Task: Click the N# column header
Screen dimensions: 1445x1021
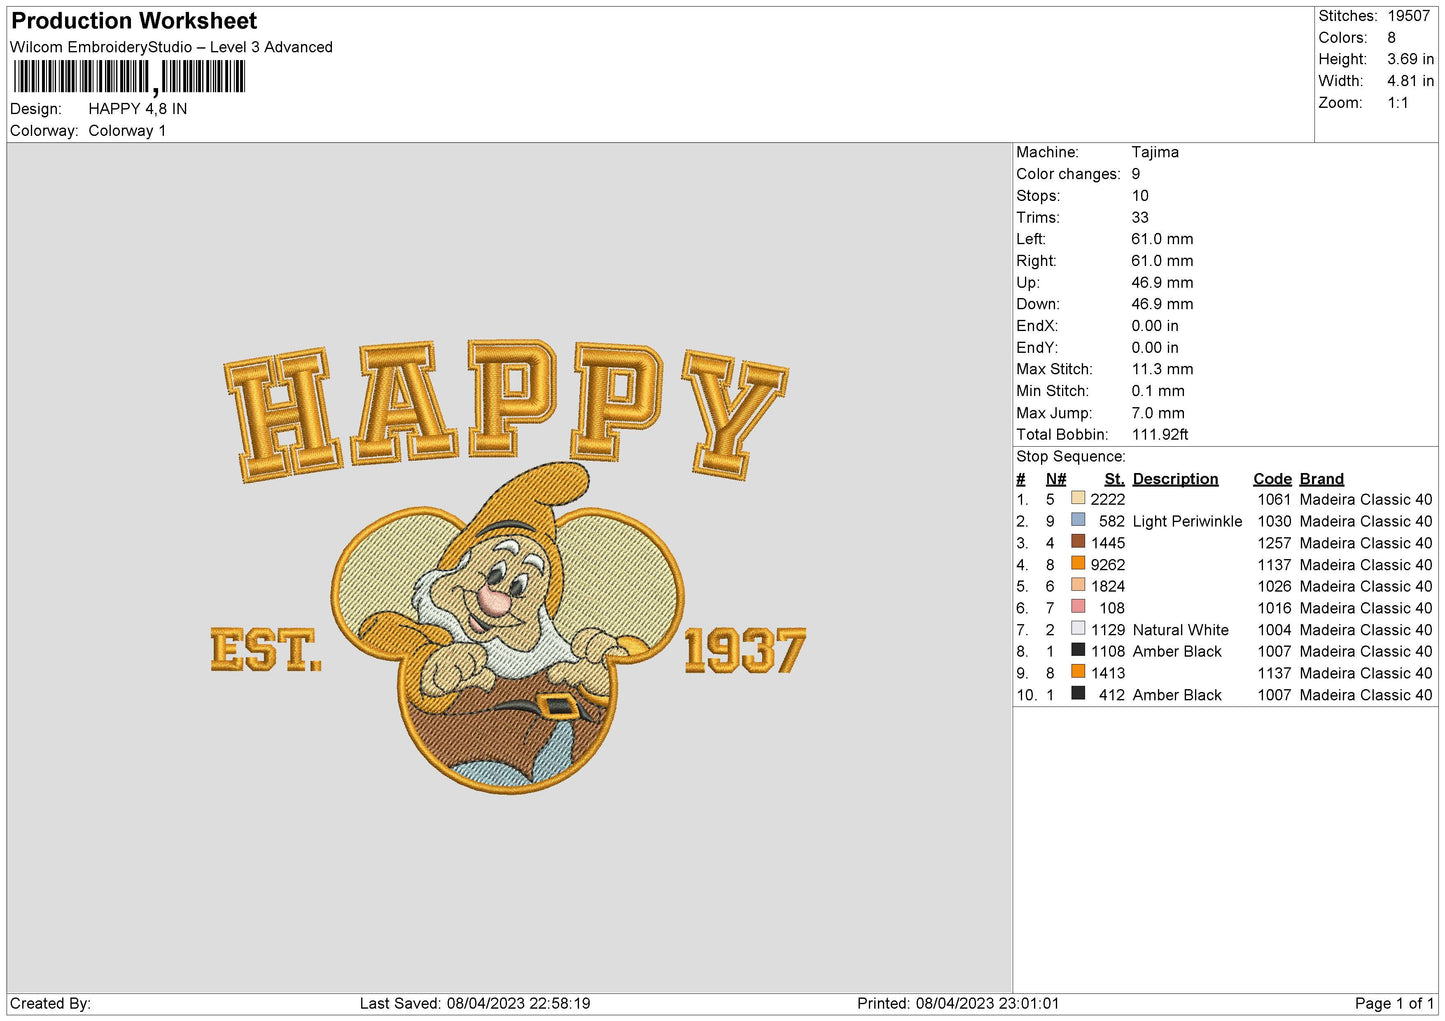Action: coord(1055,479)
